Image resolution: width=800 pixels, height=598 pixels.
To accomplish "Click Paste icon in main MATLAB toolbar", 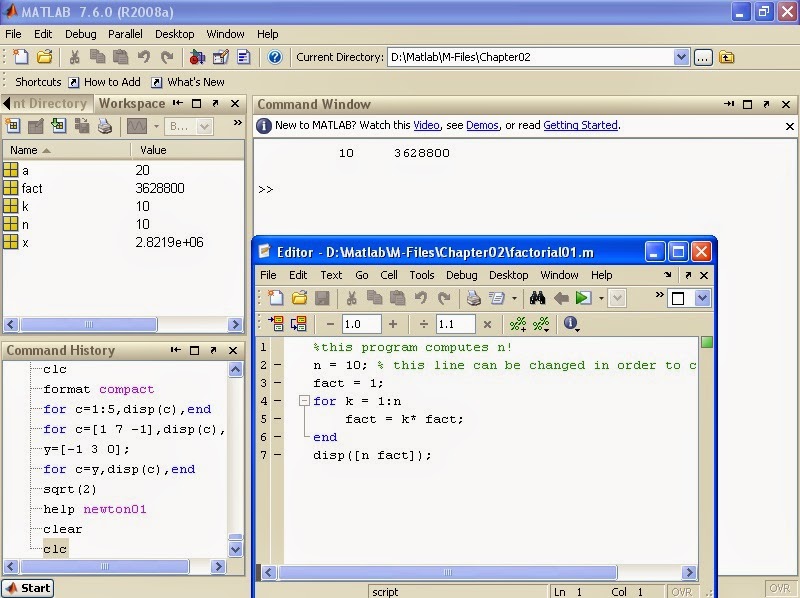I will coord(120,57).
